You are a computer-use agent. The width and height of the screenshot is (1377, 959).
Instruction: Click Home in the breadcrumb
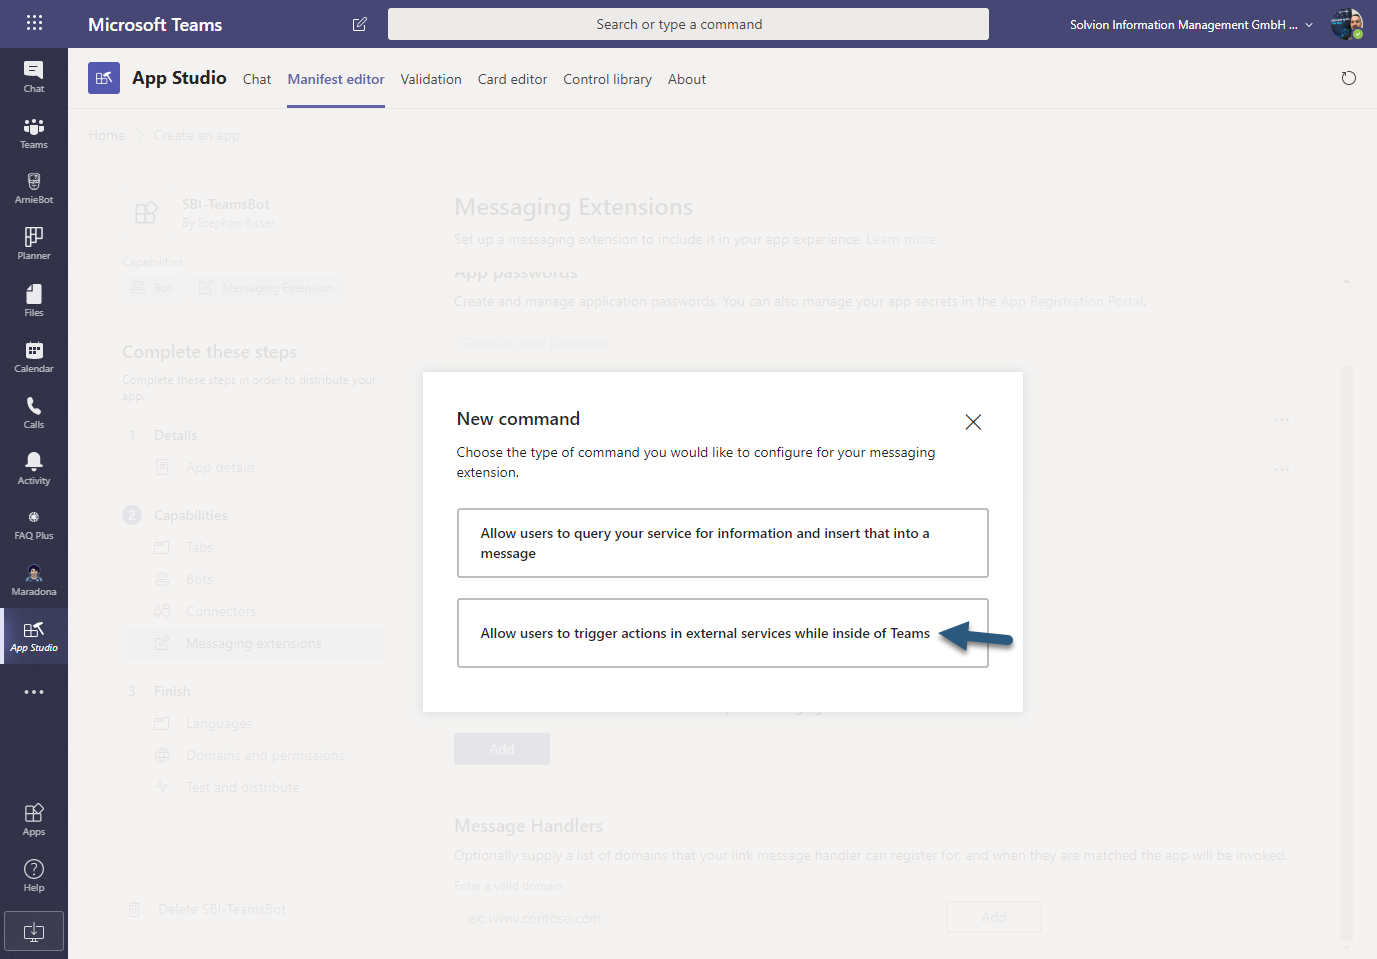tap(107, 135)
